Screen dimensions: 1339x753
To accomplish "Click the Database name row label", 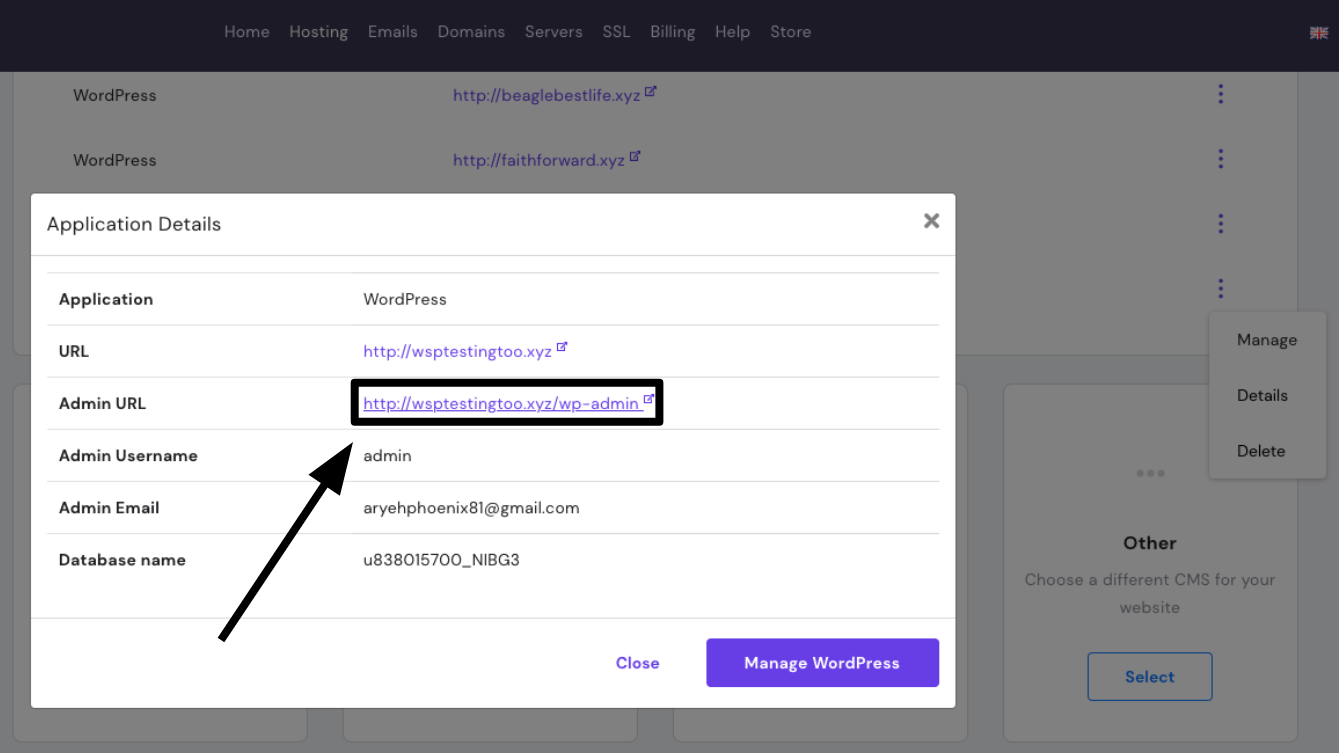I will [x=122, y=560].
